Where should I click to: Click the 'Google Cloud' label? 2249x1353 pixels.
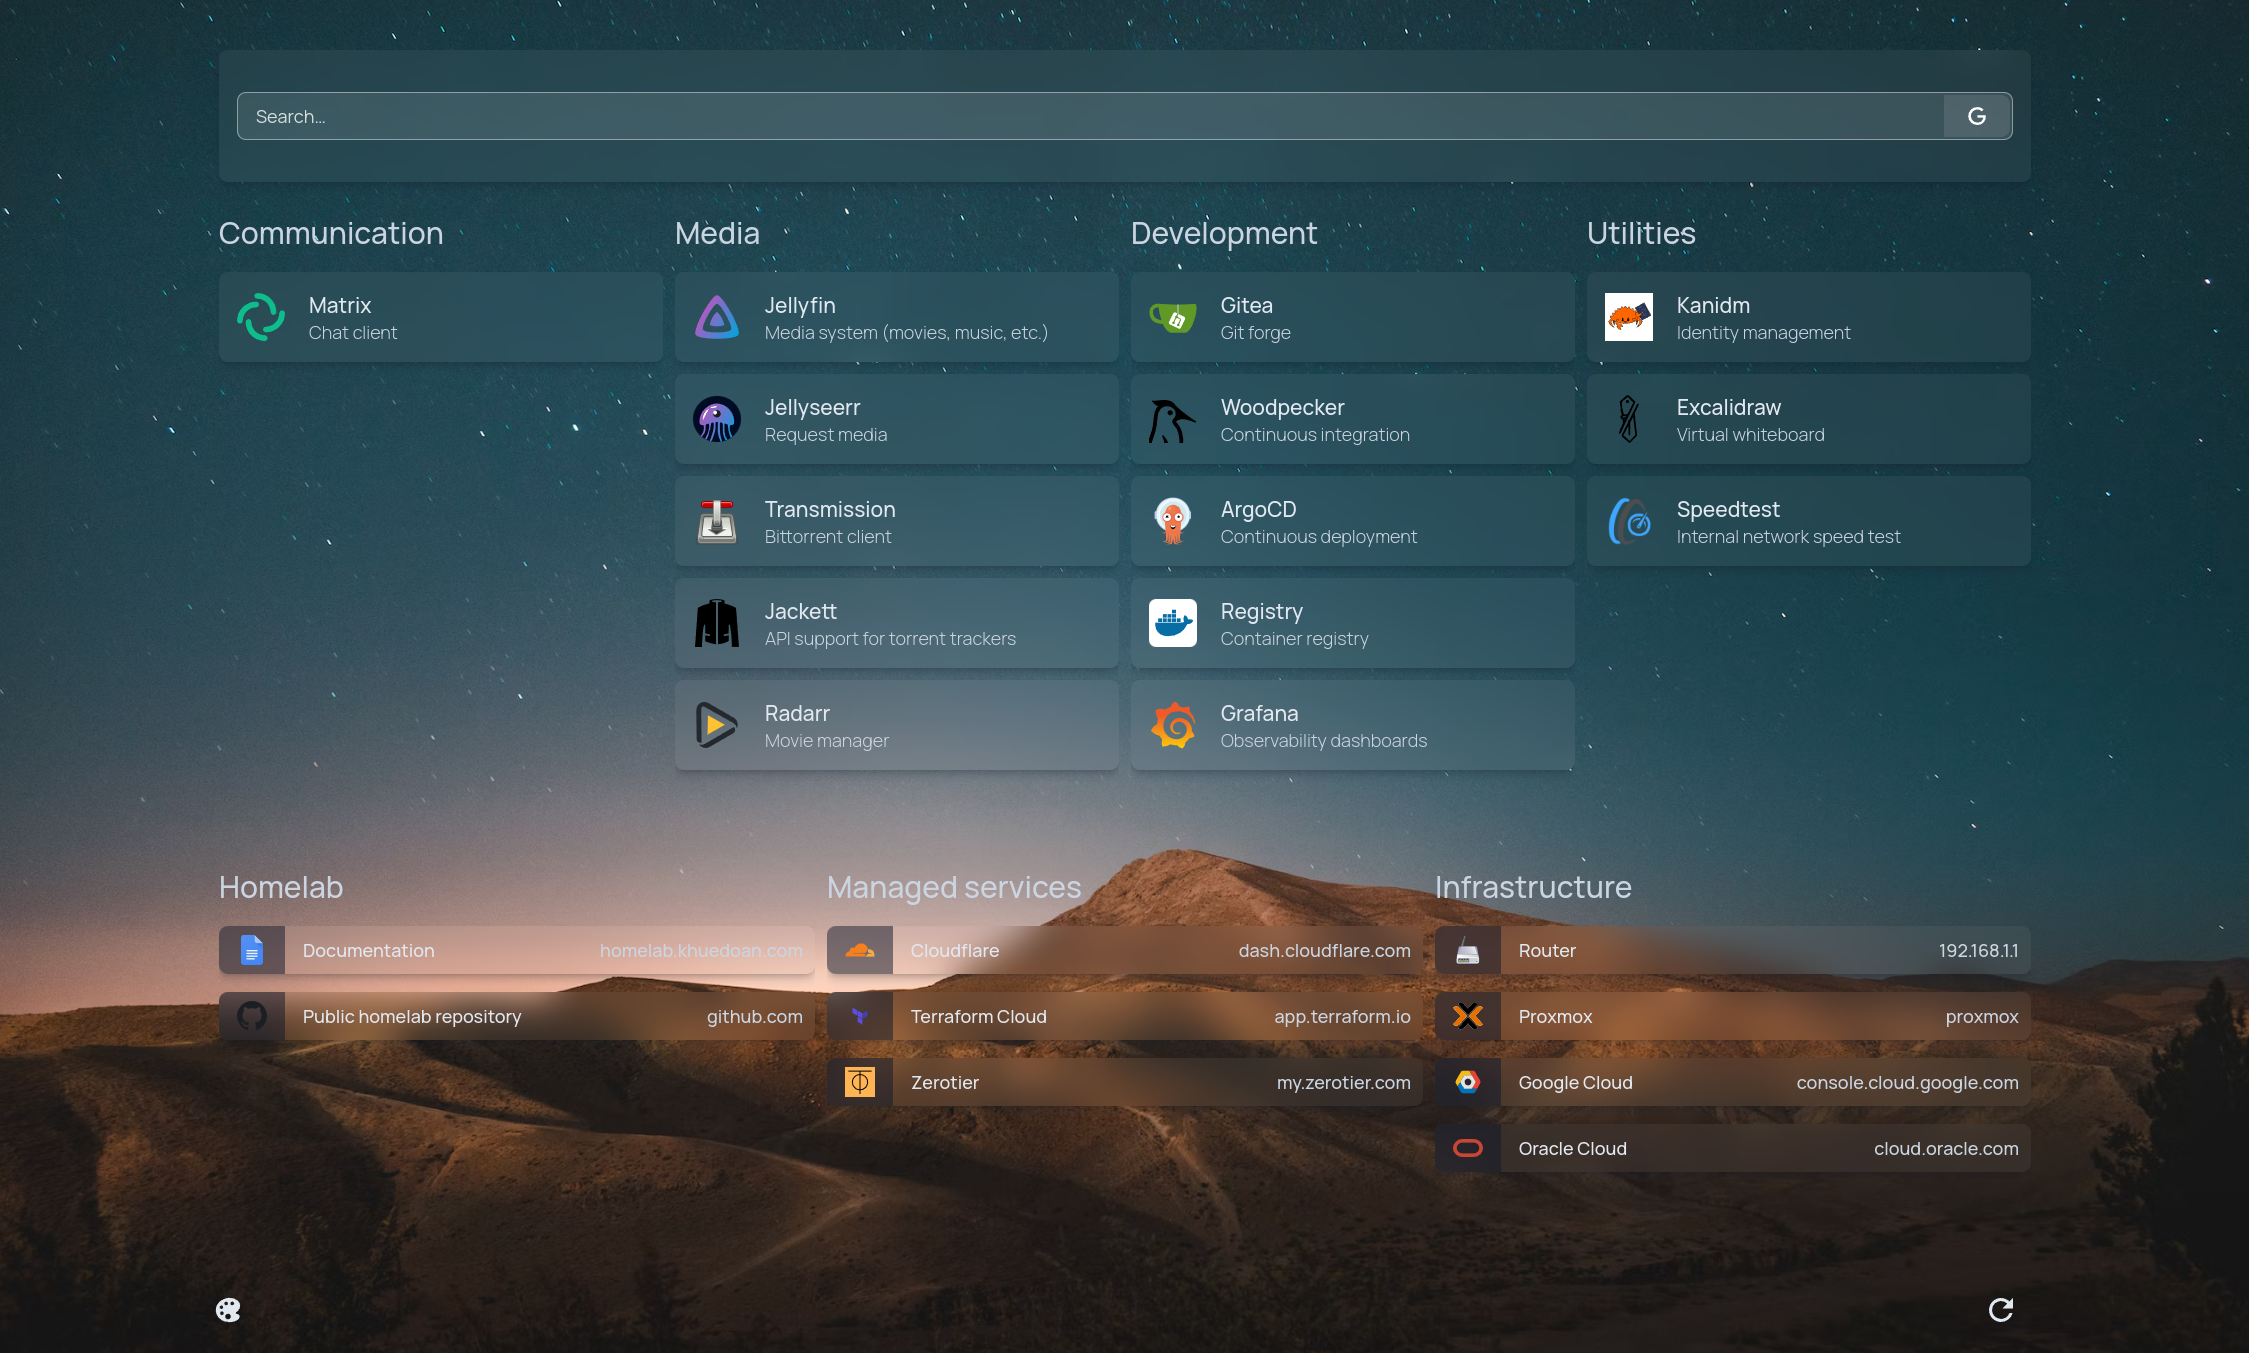pos(1575,1082)
